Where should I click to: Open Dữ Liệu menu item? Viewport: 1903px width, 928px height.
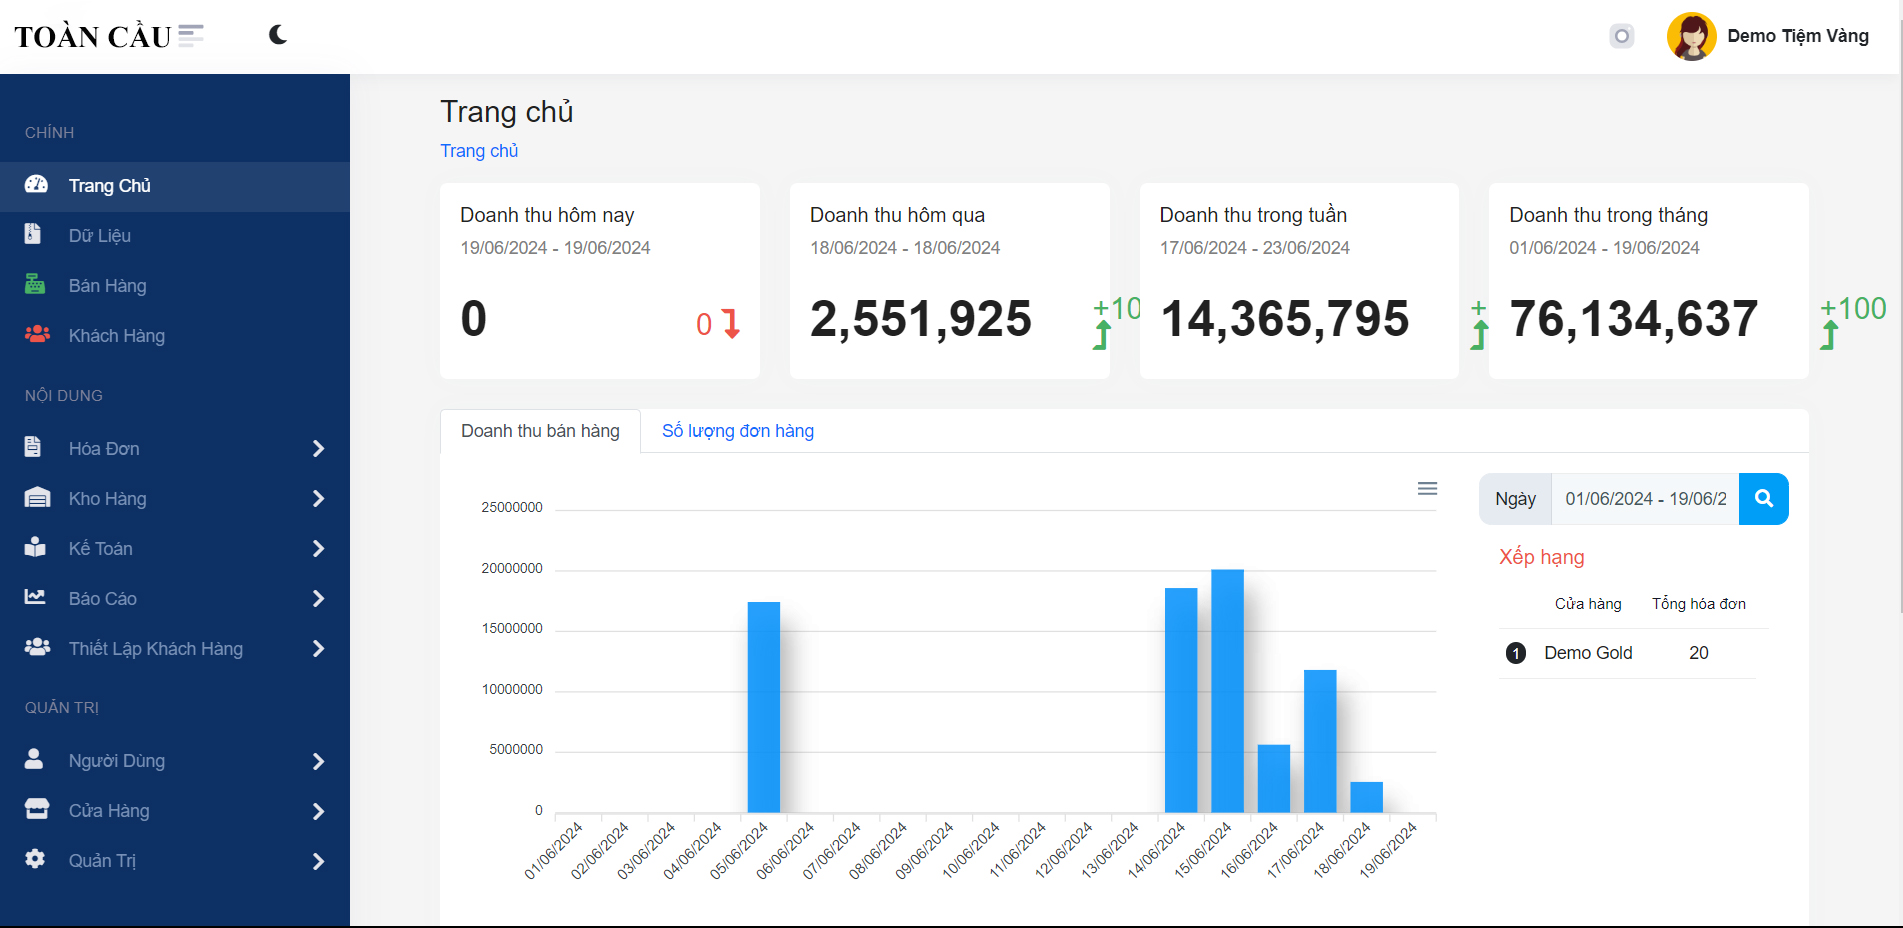175,236
